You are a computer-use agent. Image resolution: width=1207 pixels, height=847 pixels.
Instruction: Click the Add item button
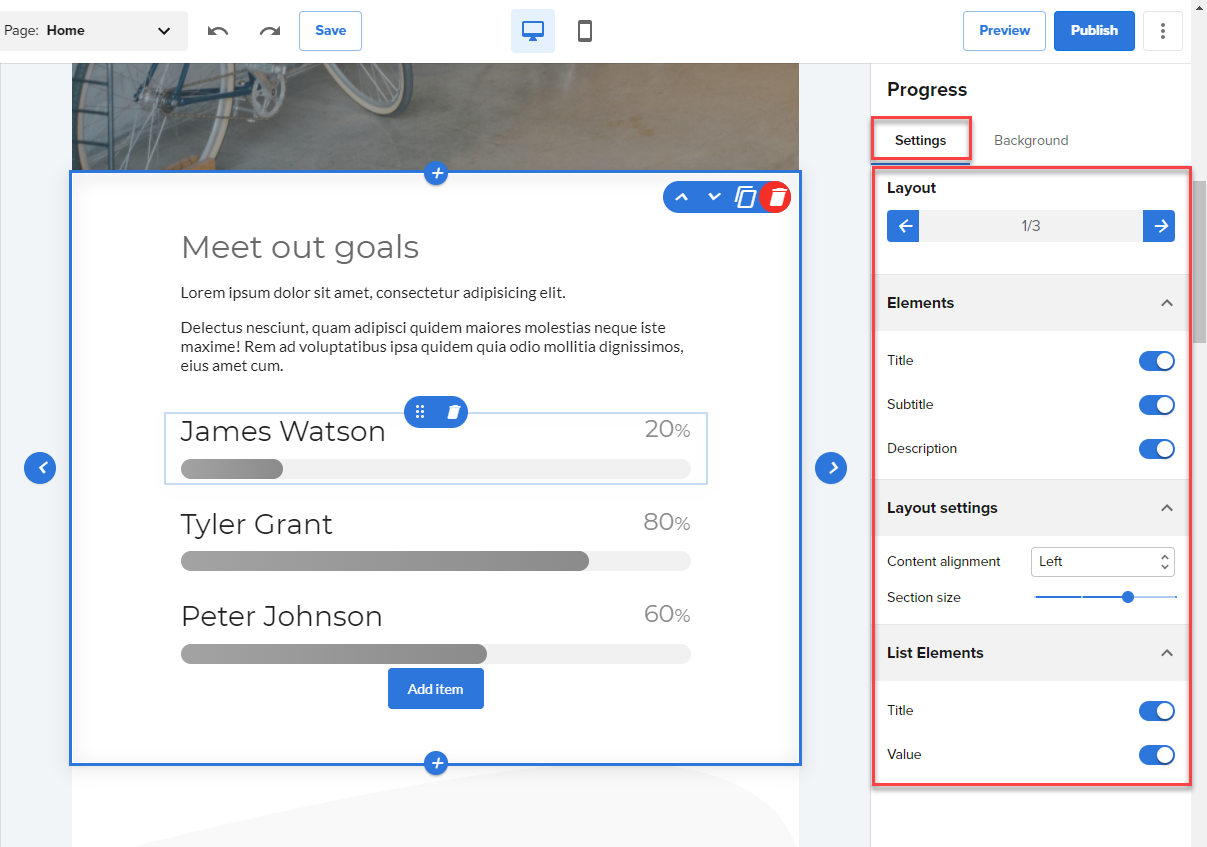pyautogui.click(x=435, y=689)
